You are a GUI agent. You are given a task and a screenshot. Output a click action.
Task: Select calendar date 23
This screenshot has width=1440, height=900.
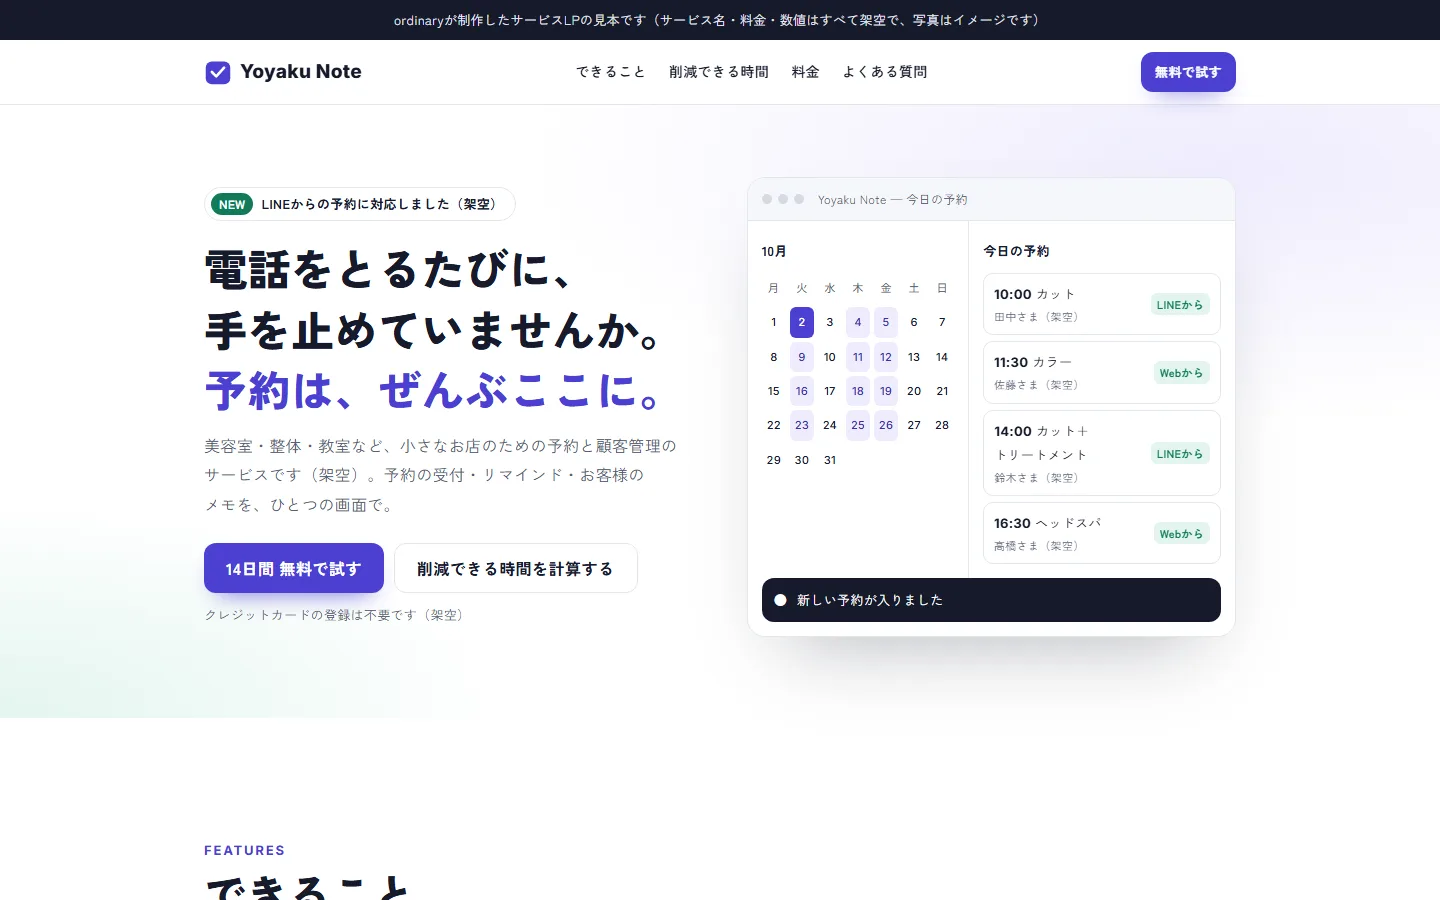coord(802,425)
